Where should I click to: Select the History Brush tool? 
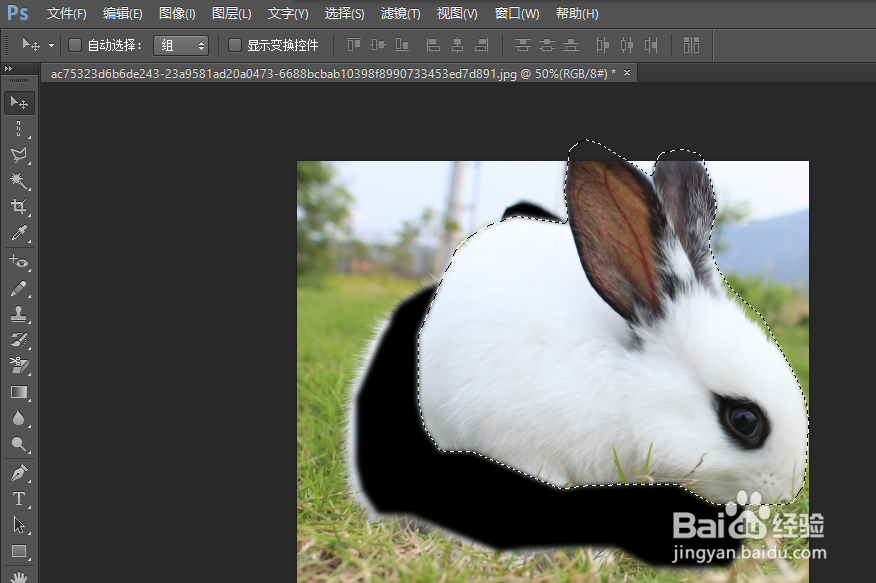(19, 340)
